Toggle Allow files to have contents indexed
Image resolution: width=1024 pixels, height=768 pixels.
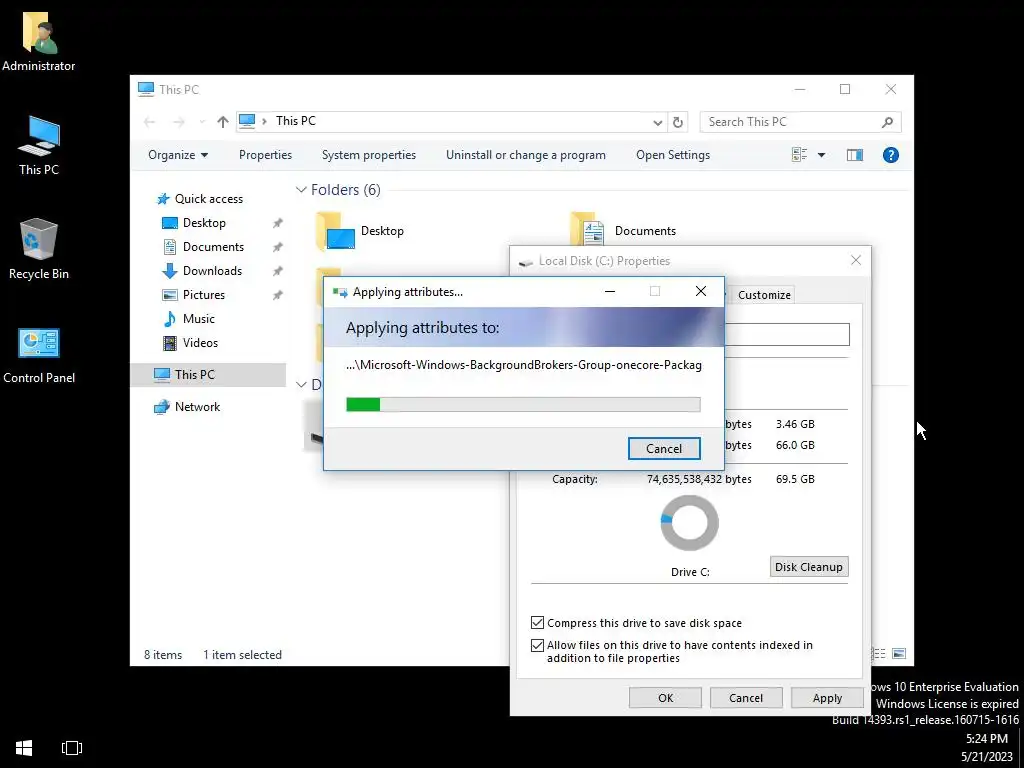click(537, 645)
